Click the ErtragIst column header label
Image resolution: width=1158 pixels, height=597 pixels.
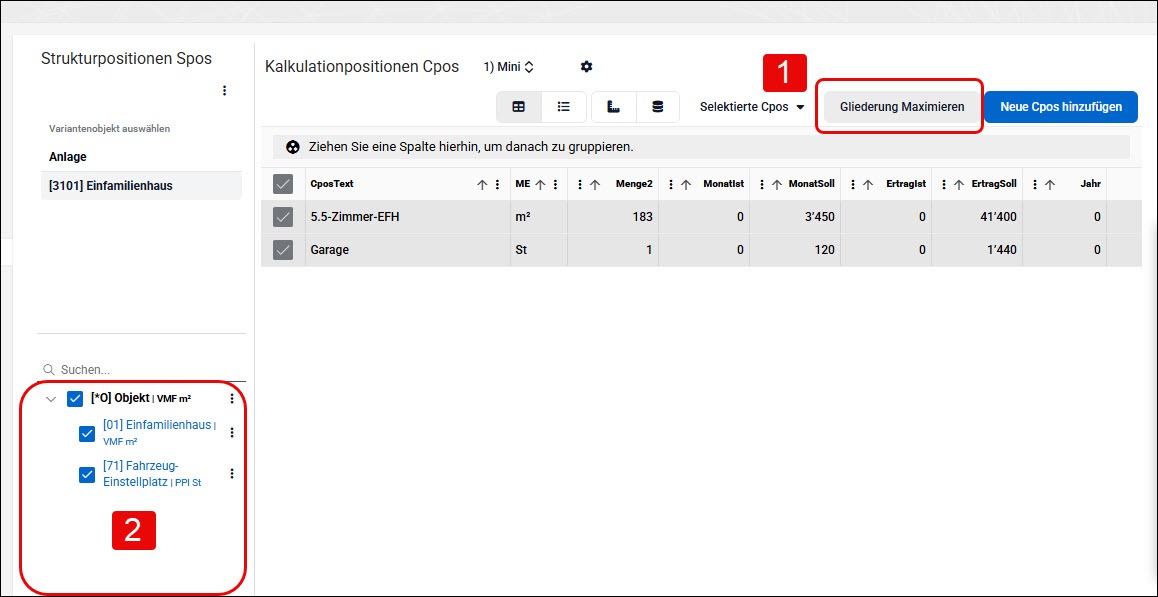tap(906, 184)
